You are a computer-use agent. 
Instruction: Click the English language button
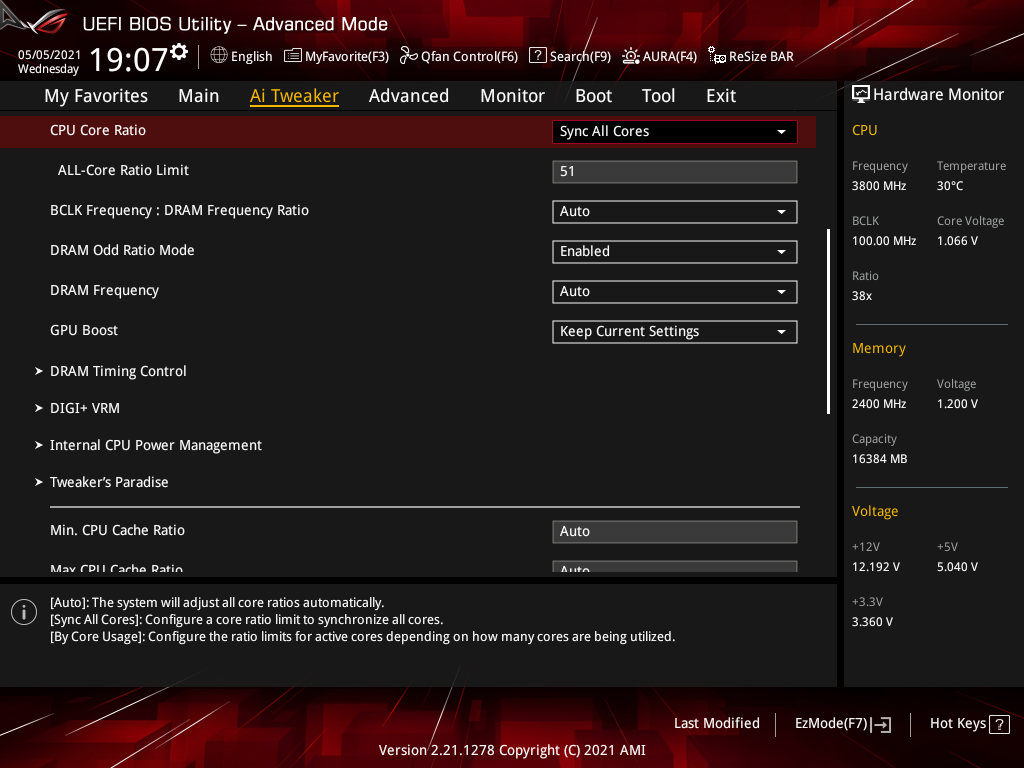point(242,56)
